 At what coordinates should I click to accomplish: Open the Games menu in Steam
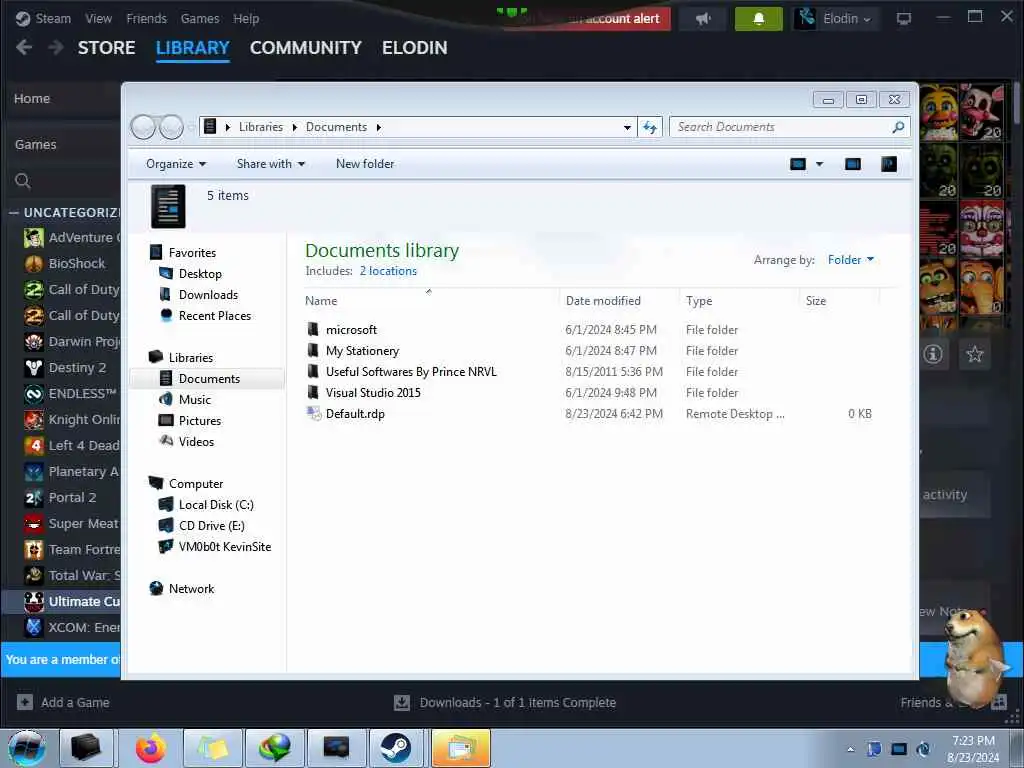click(200, 18)
